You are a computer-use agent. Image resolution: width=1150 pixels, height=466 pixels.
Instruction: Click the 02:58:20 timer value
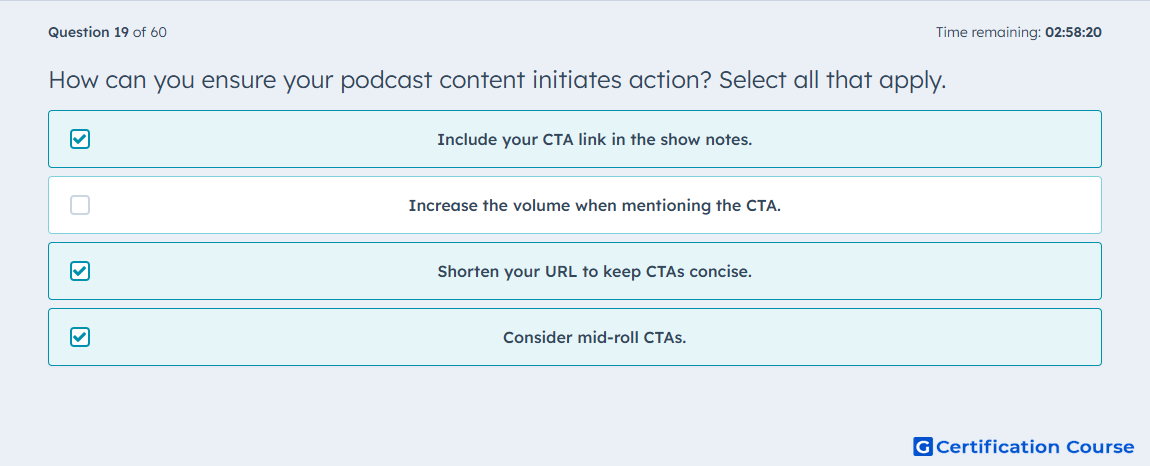(x=1074, y=32)
